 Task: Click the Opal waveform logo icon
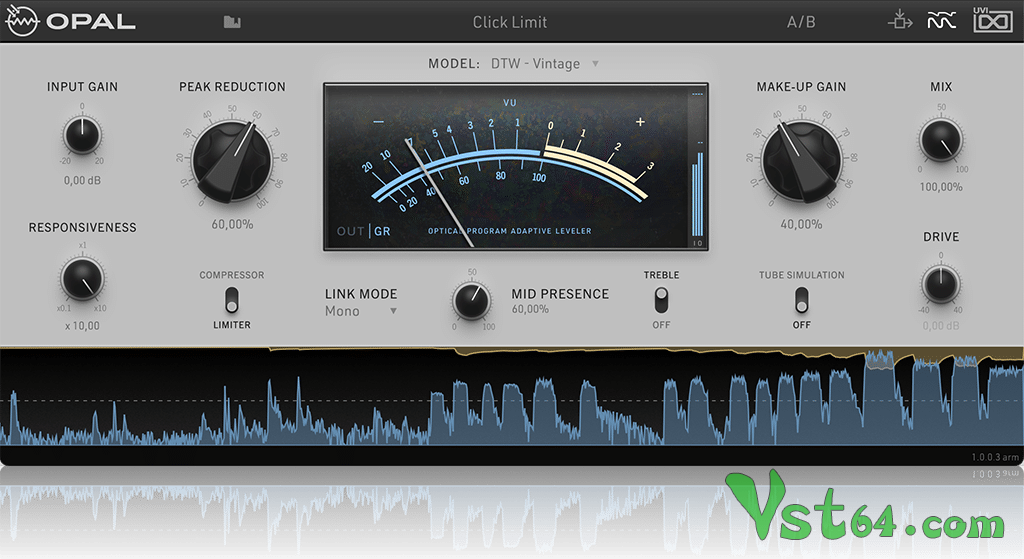[22, 21]
